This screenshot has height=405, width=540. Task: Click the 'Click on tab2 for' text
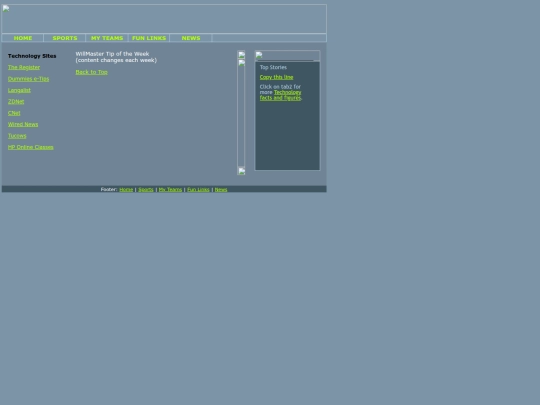280,87
